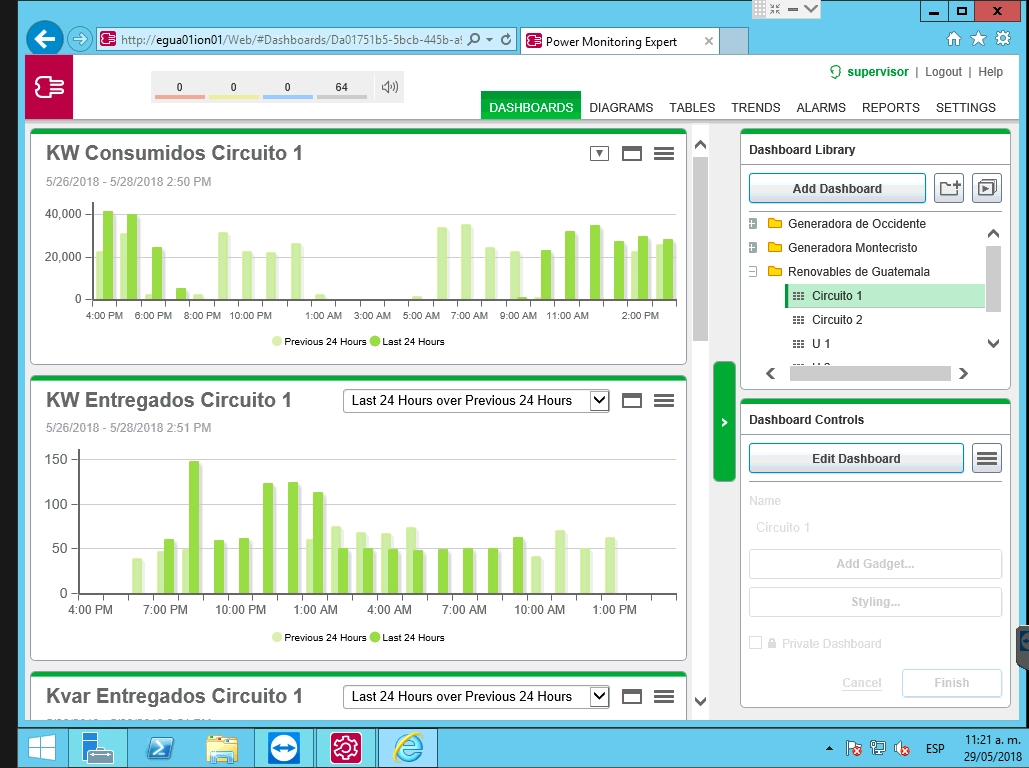Maximize the Kvar Entregados Circuito 1 gadget
Image resolution: width=1029 pixels, height=768 pixels.
coord(631,696)
